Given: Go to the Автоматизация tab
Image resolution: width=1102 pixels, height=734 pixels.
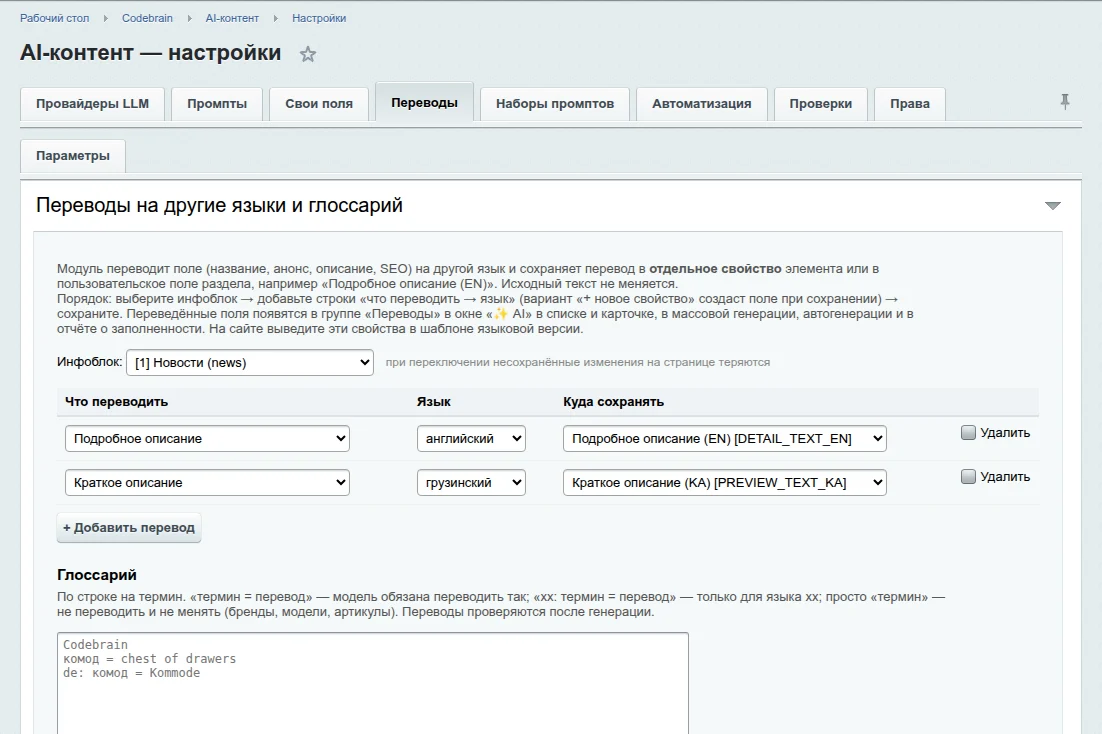Looking at the screenshot, I should [x=701, y=104].
